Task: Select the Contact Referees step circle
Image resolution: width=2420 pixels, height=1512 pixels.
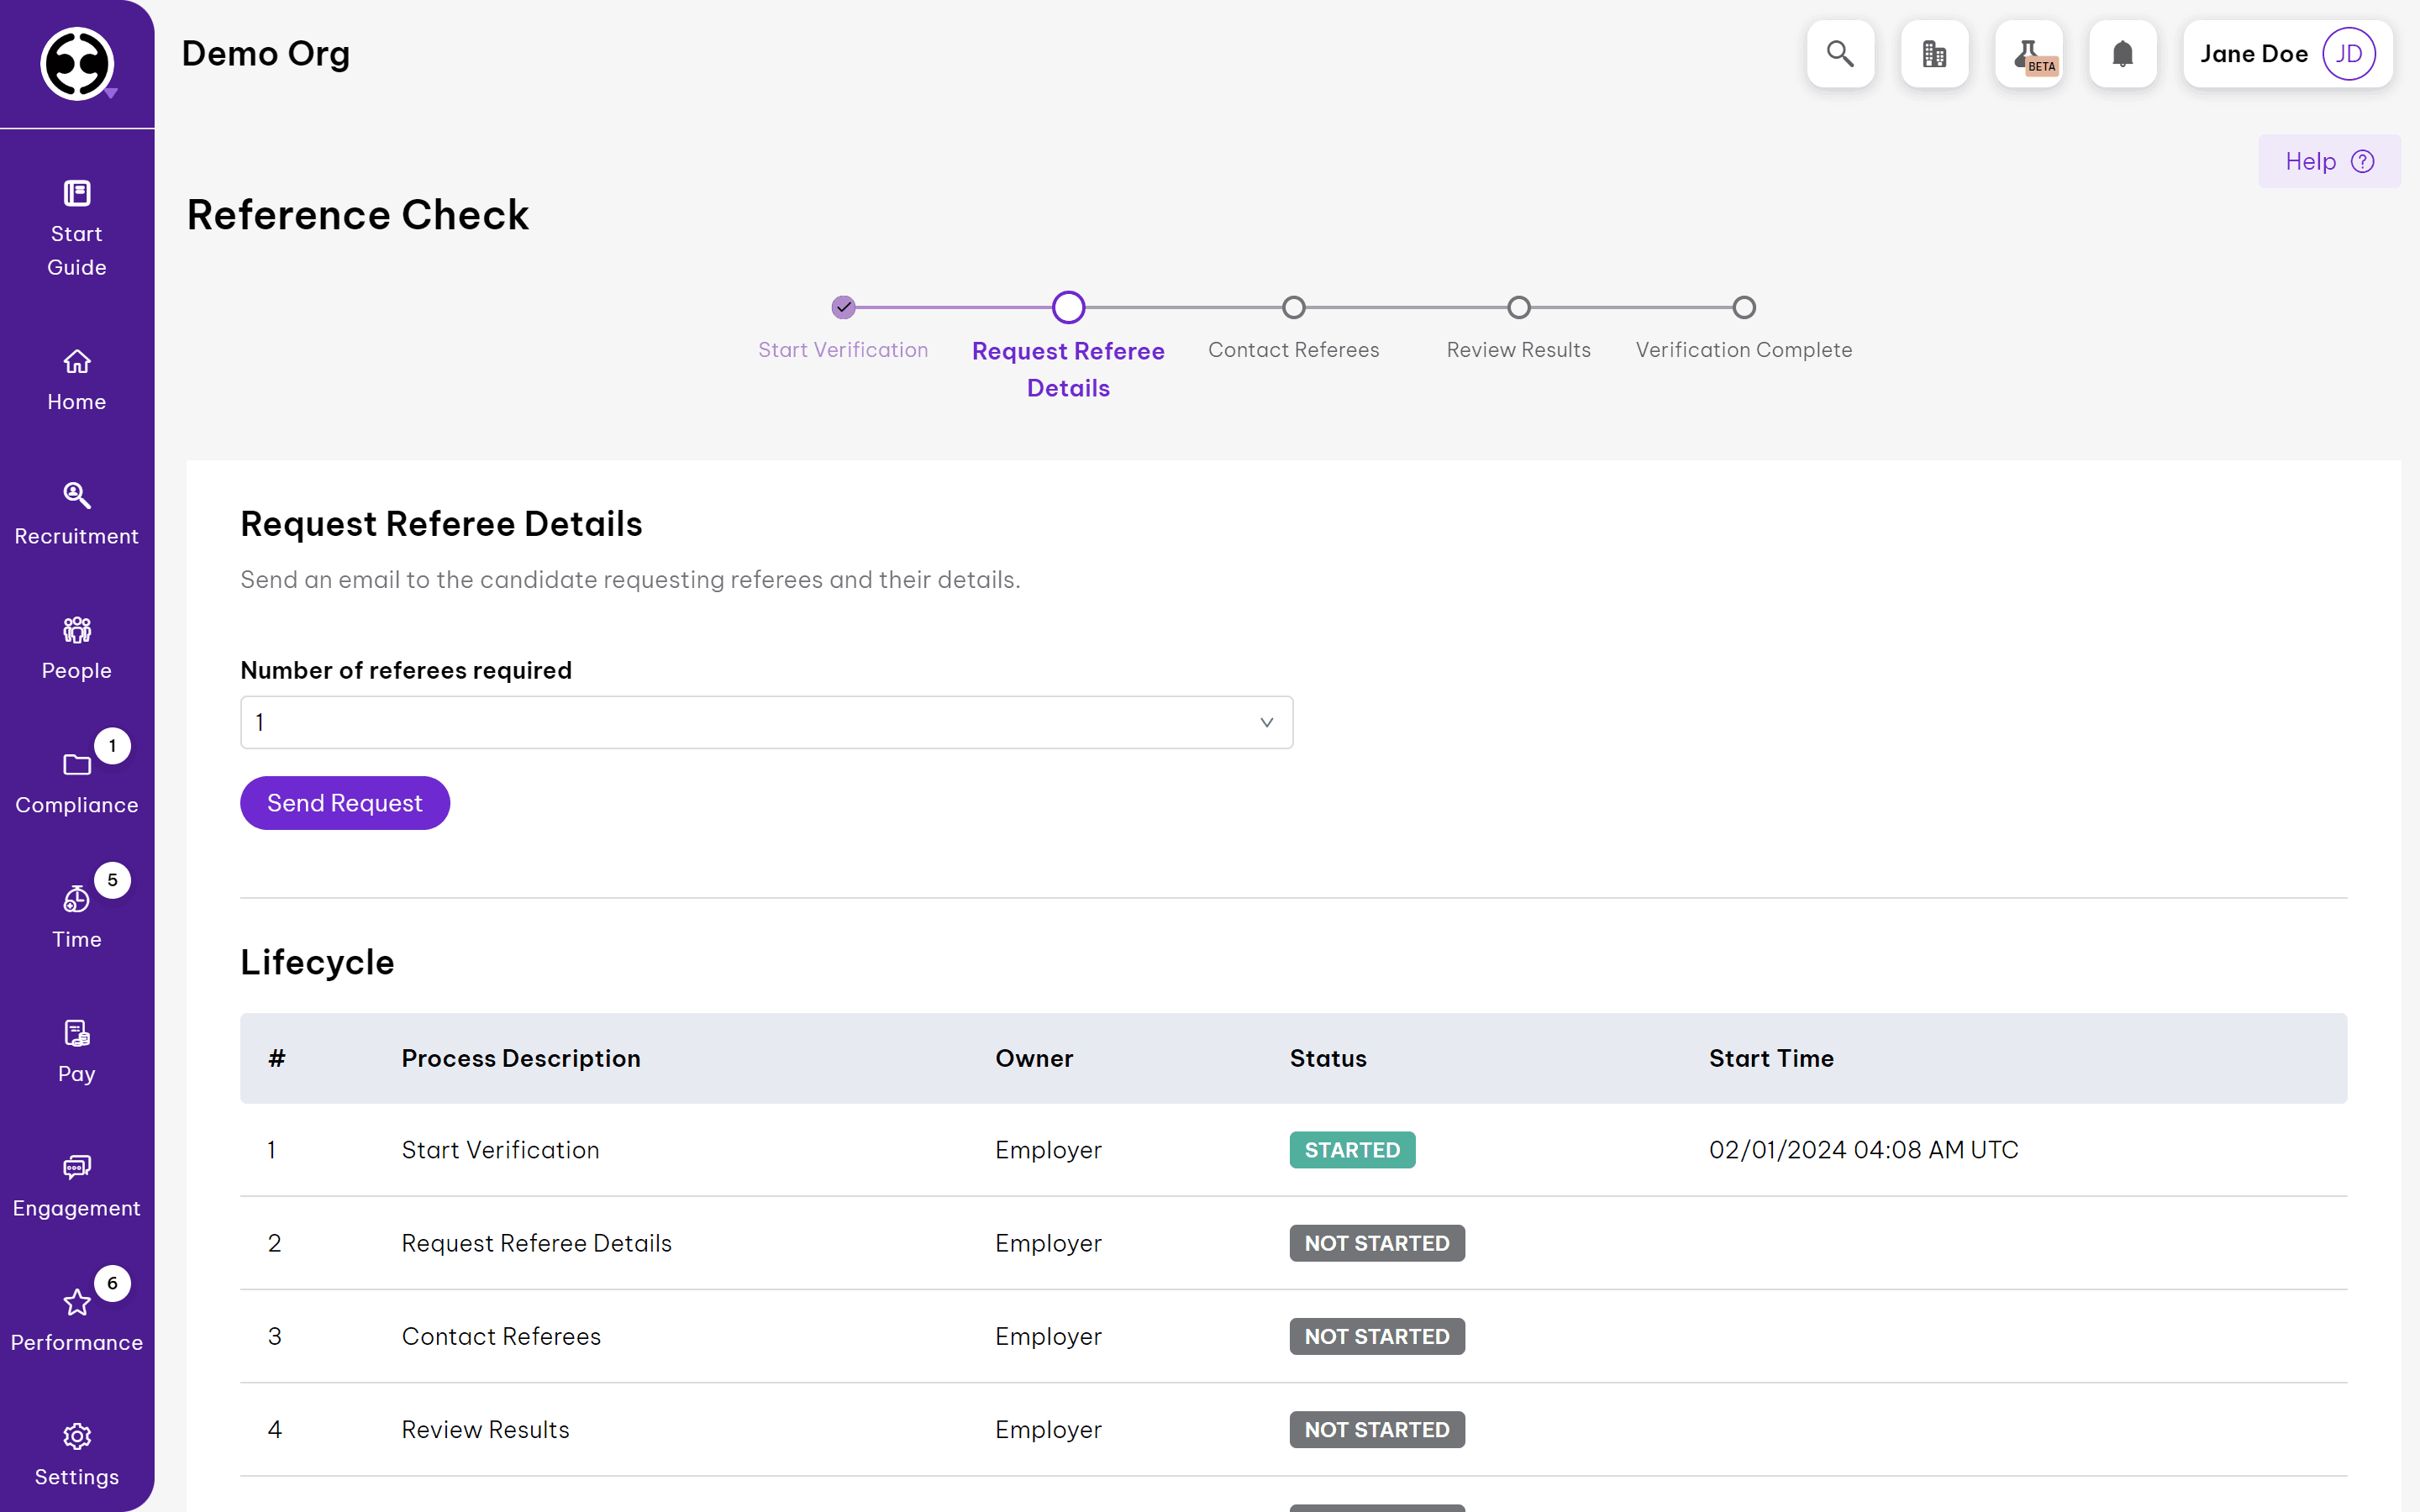Action: click(1293, 307)
